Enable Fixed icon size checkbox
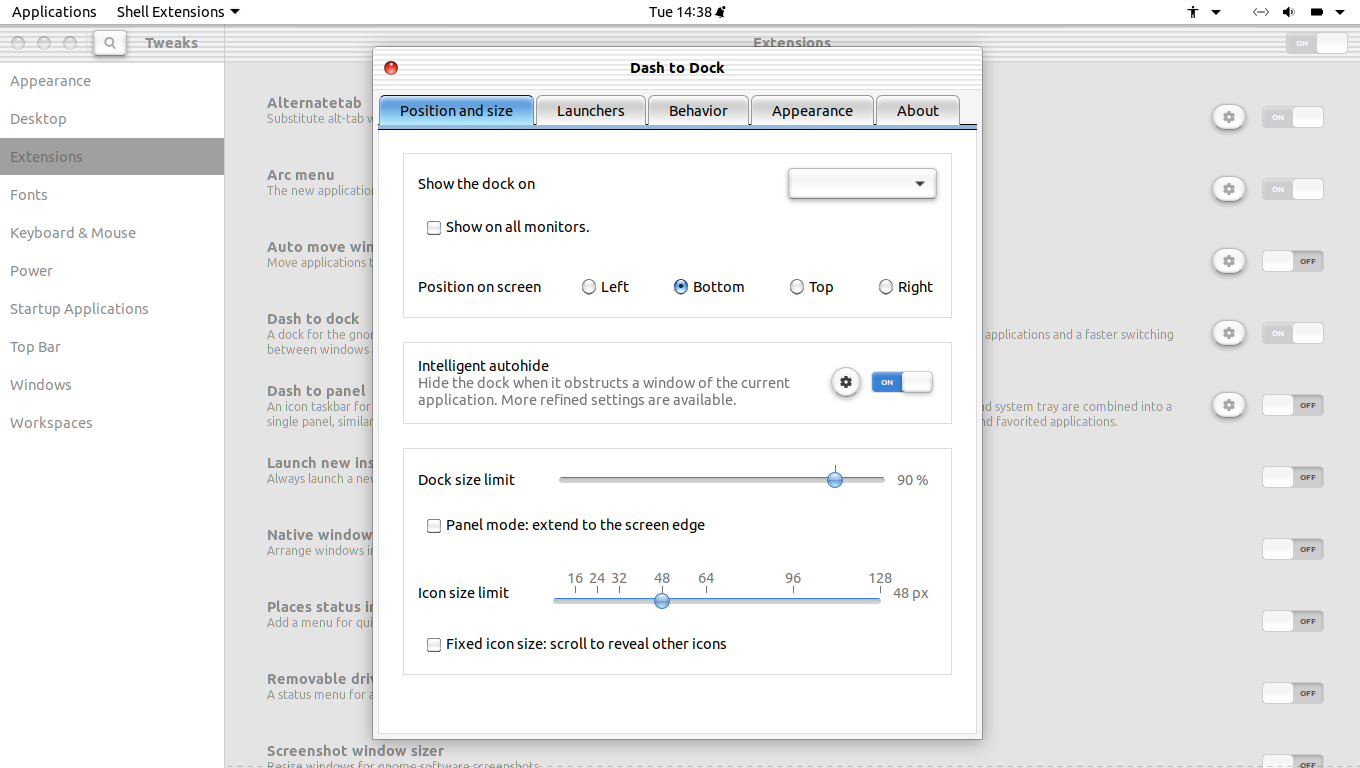The width and height of the screenshot is (1360, 768). (x=434, y=645)
